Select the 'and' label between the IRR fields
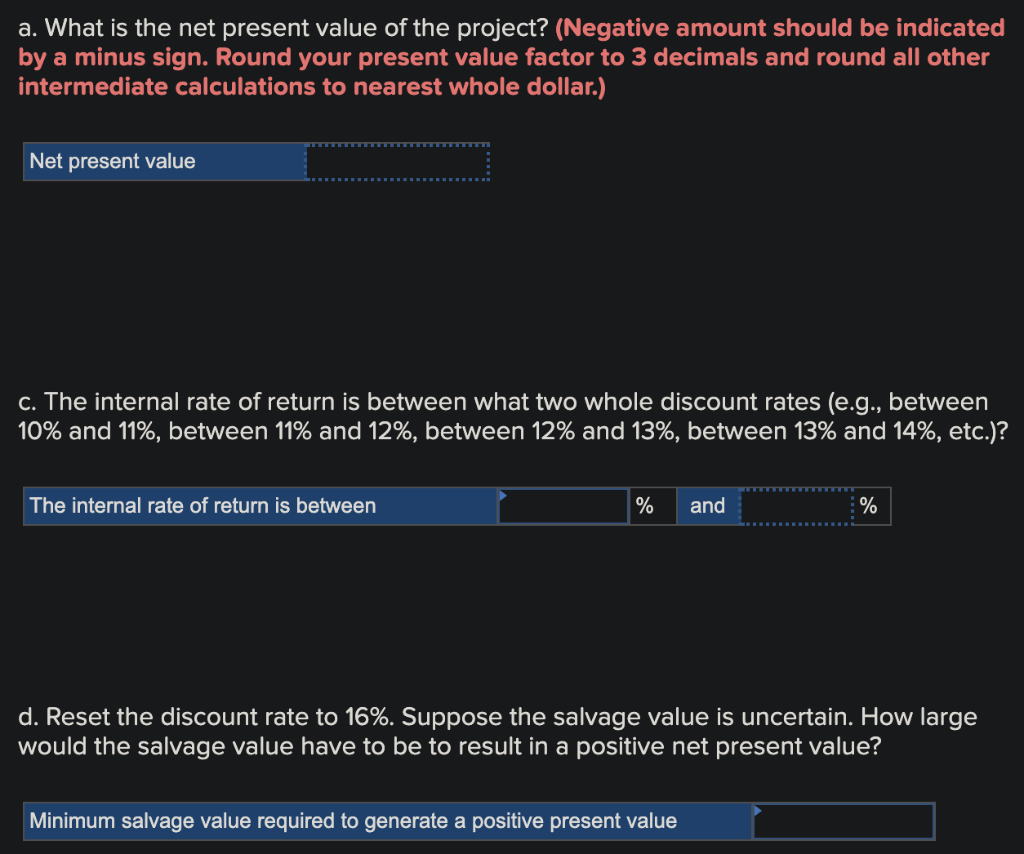 coord(708,506)
